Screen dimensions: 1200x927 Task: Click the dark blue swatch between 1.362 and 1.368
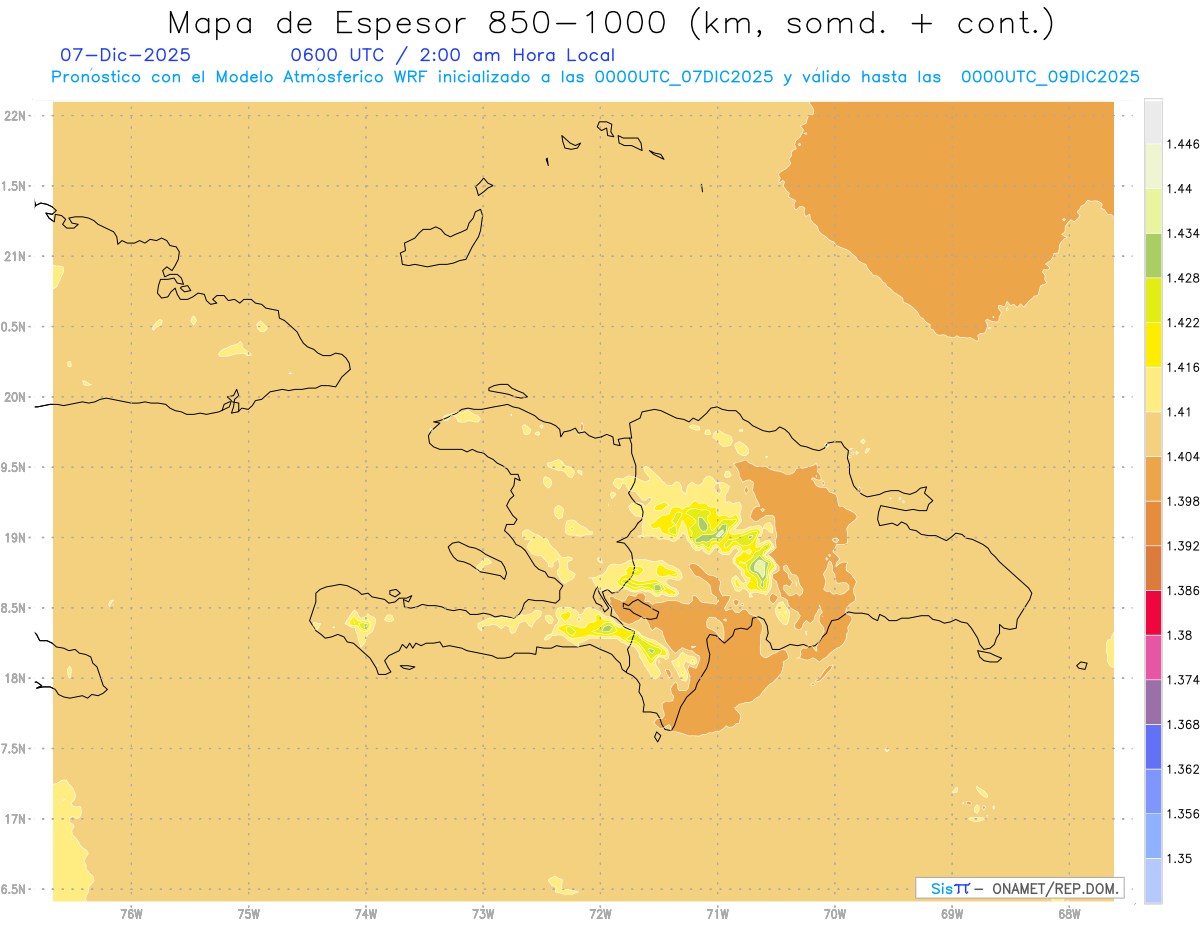coord(1153,746)
